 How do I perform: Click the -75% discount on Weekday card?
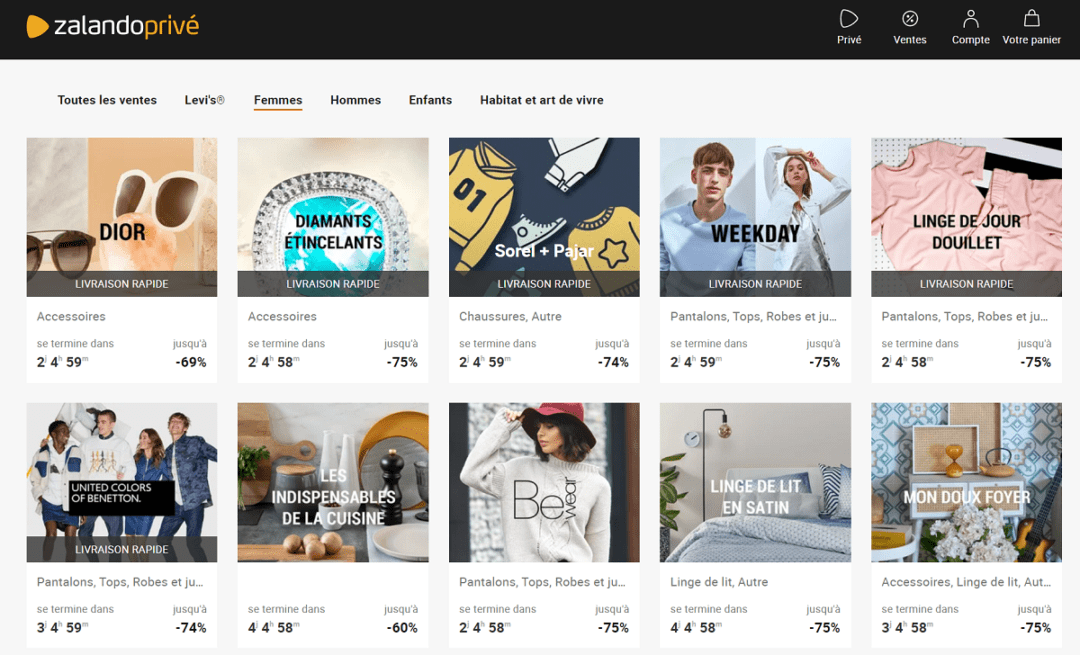click(x=824, y=362)
